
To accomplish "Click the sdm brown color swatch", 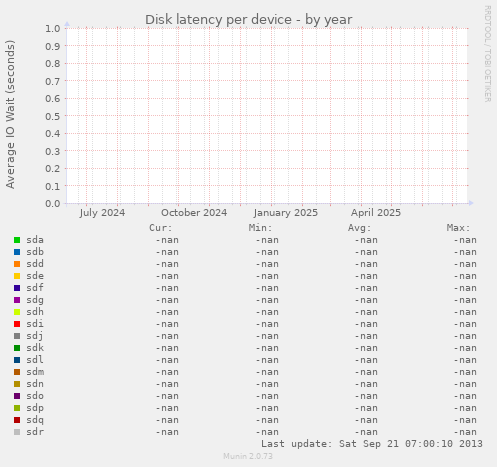I will (17, 372).
